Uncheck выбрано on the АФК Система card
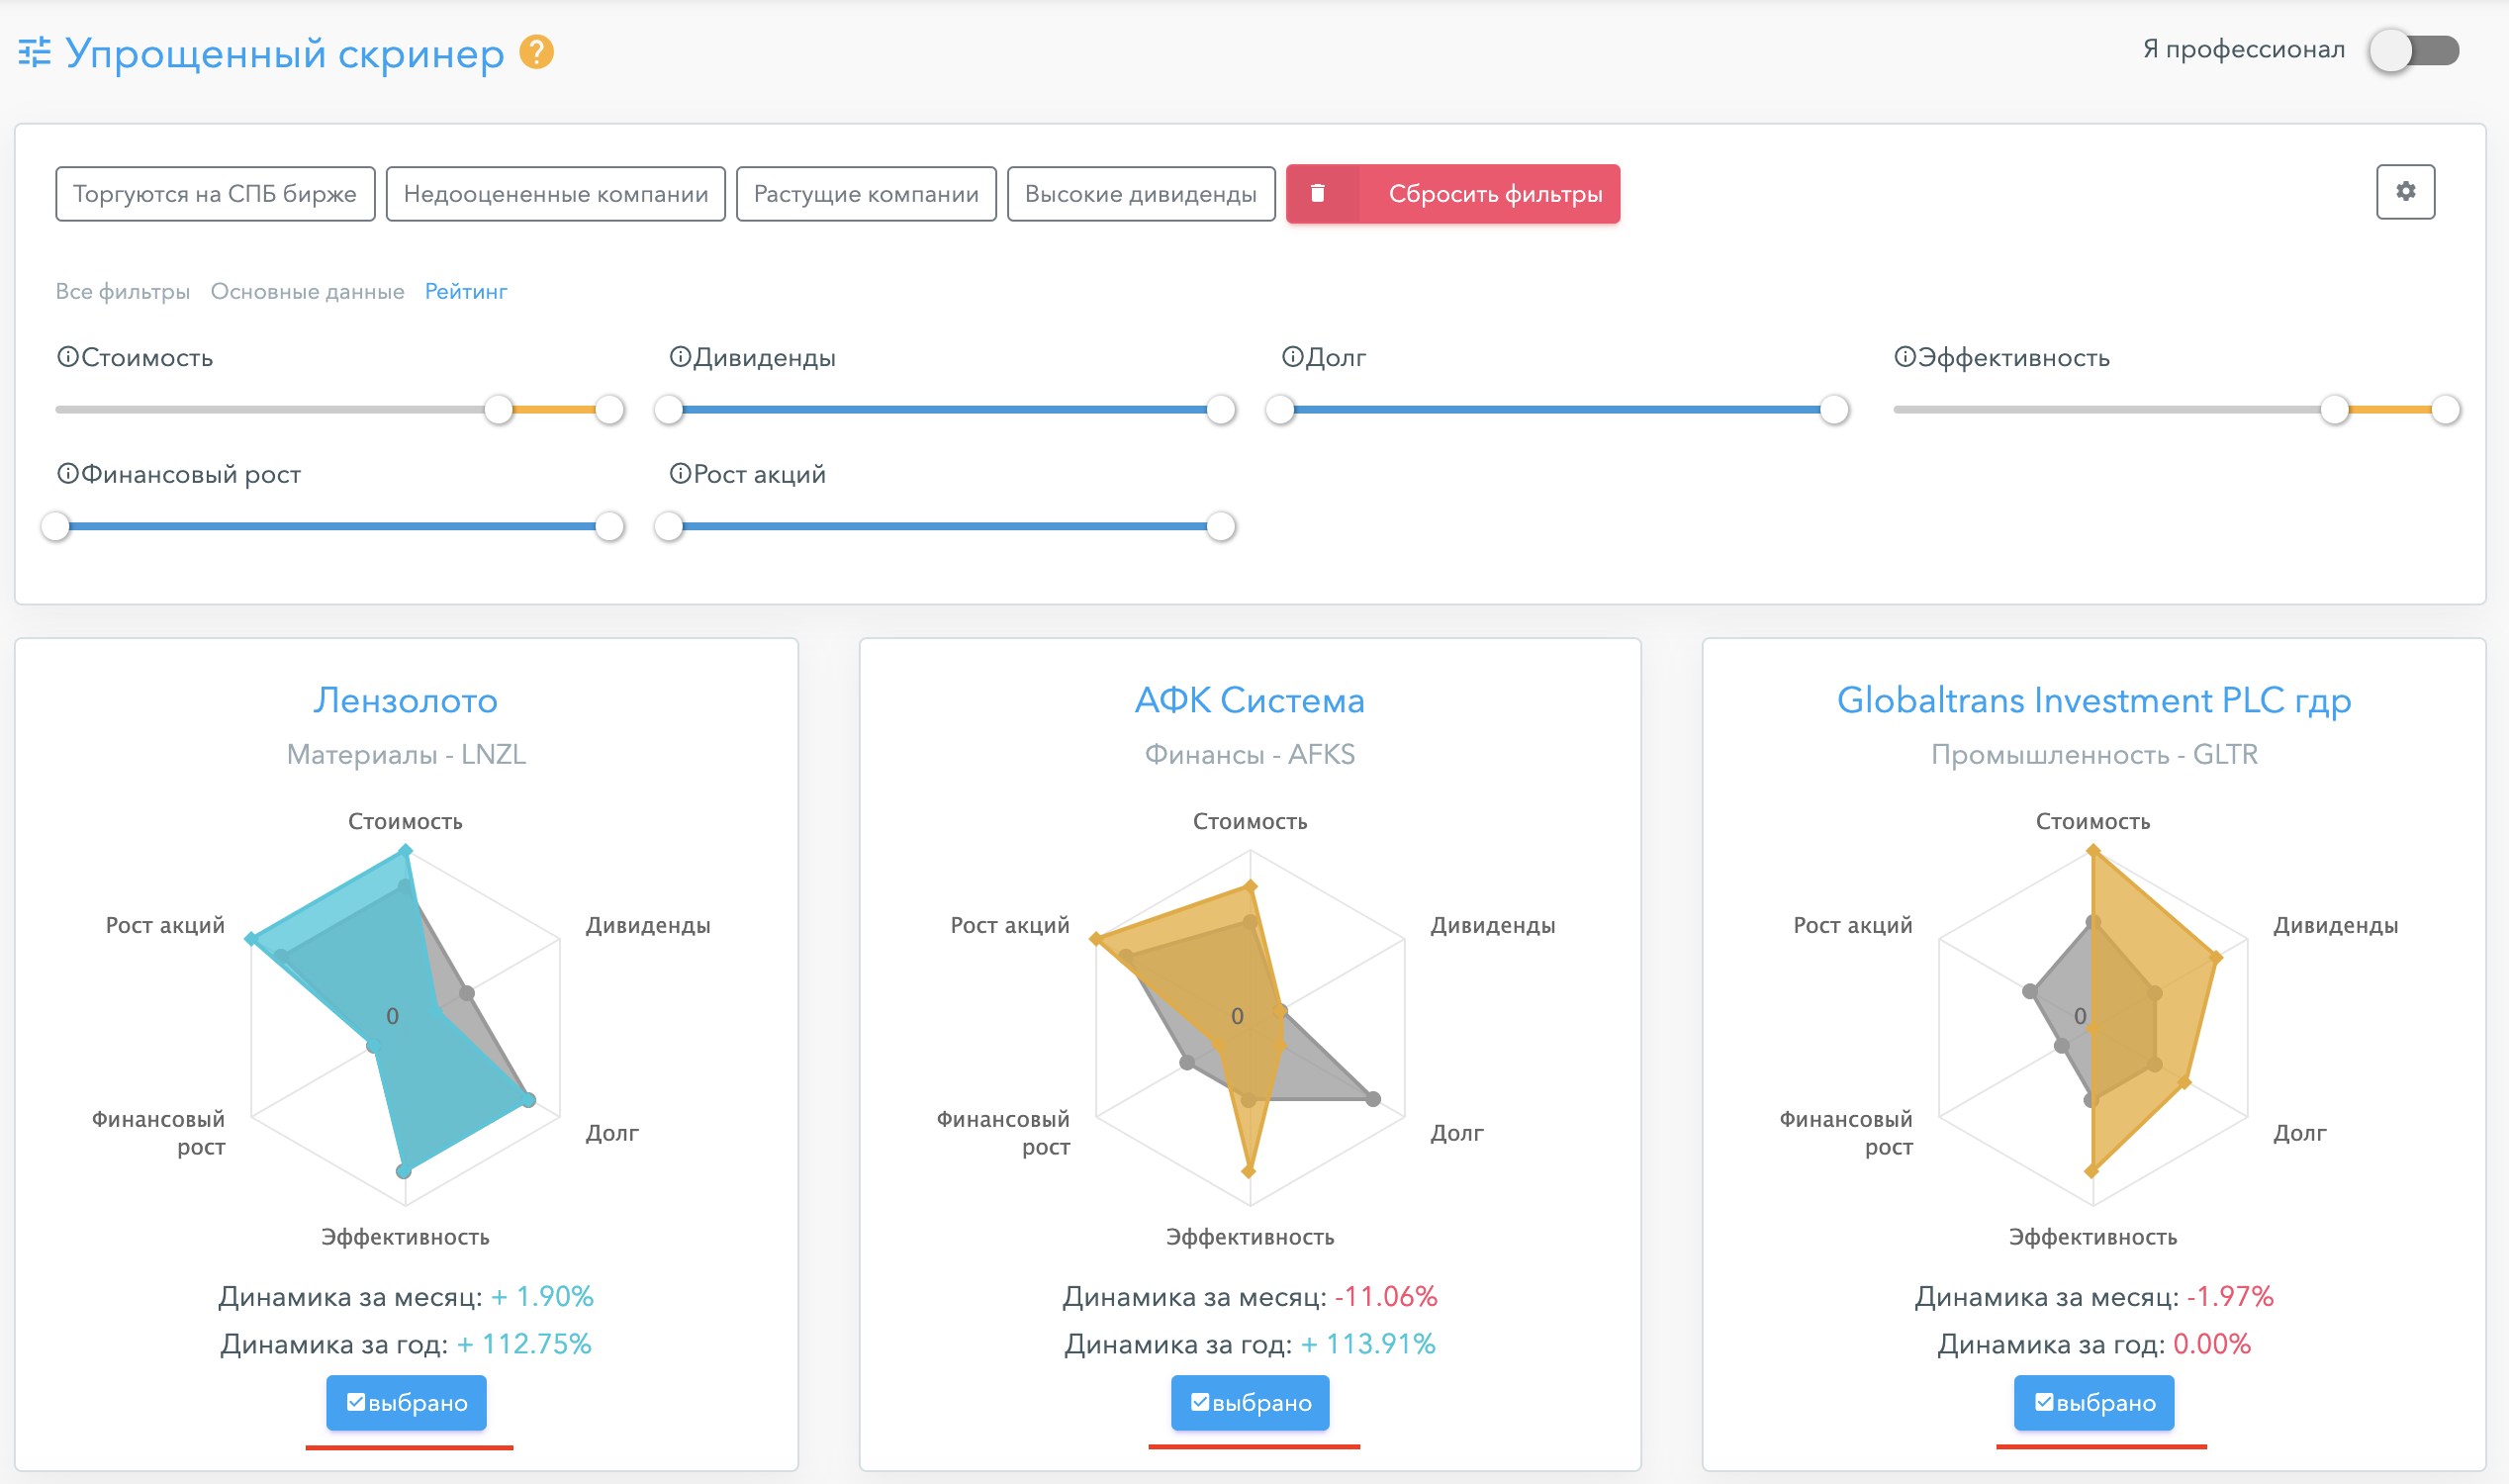This screenshot has height=1484, width=2509. (x=1250, y=1402)
